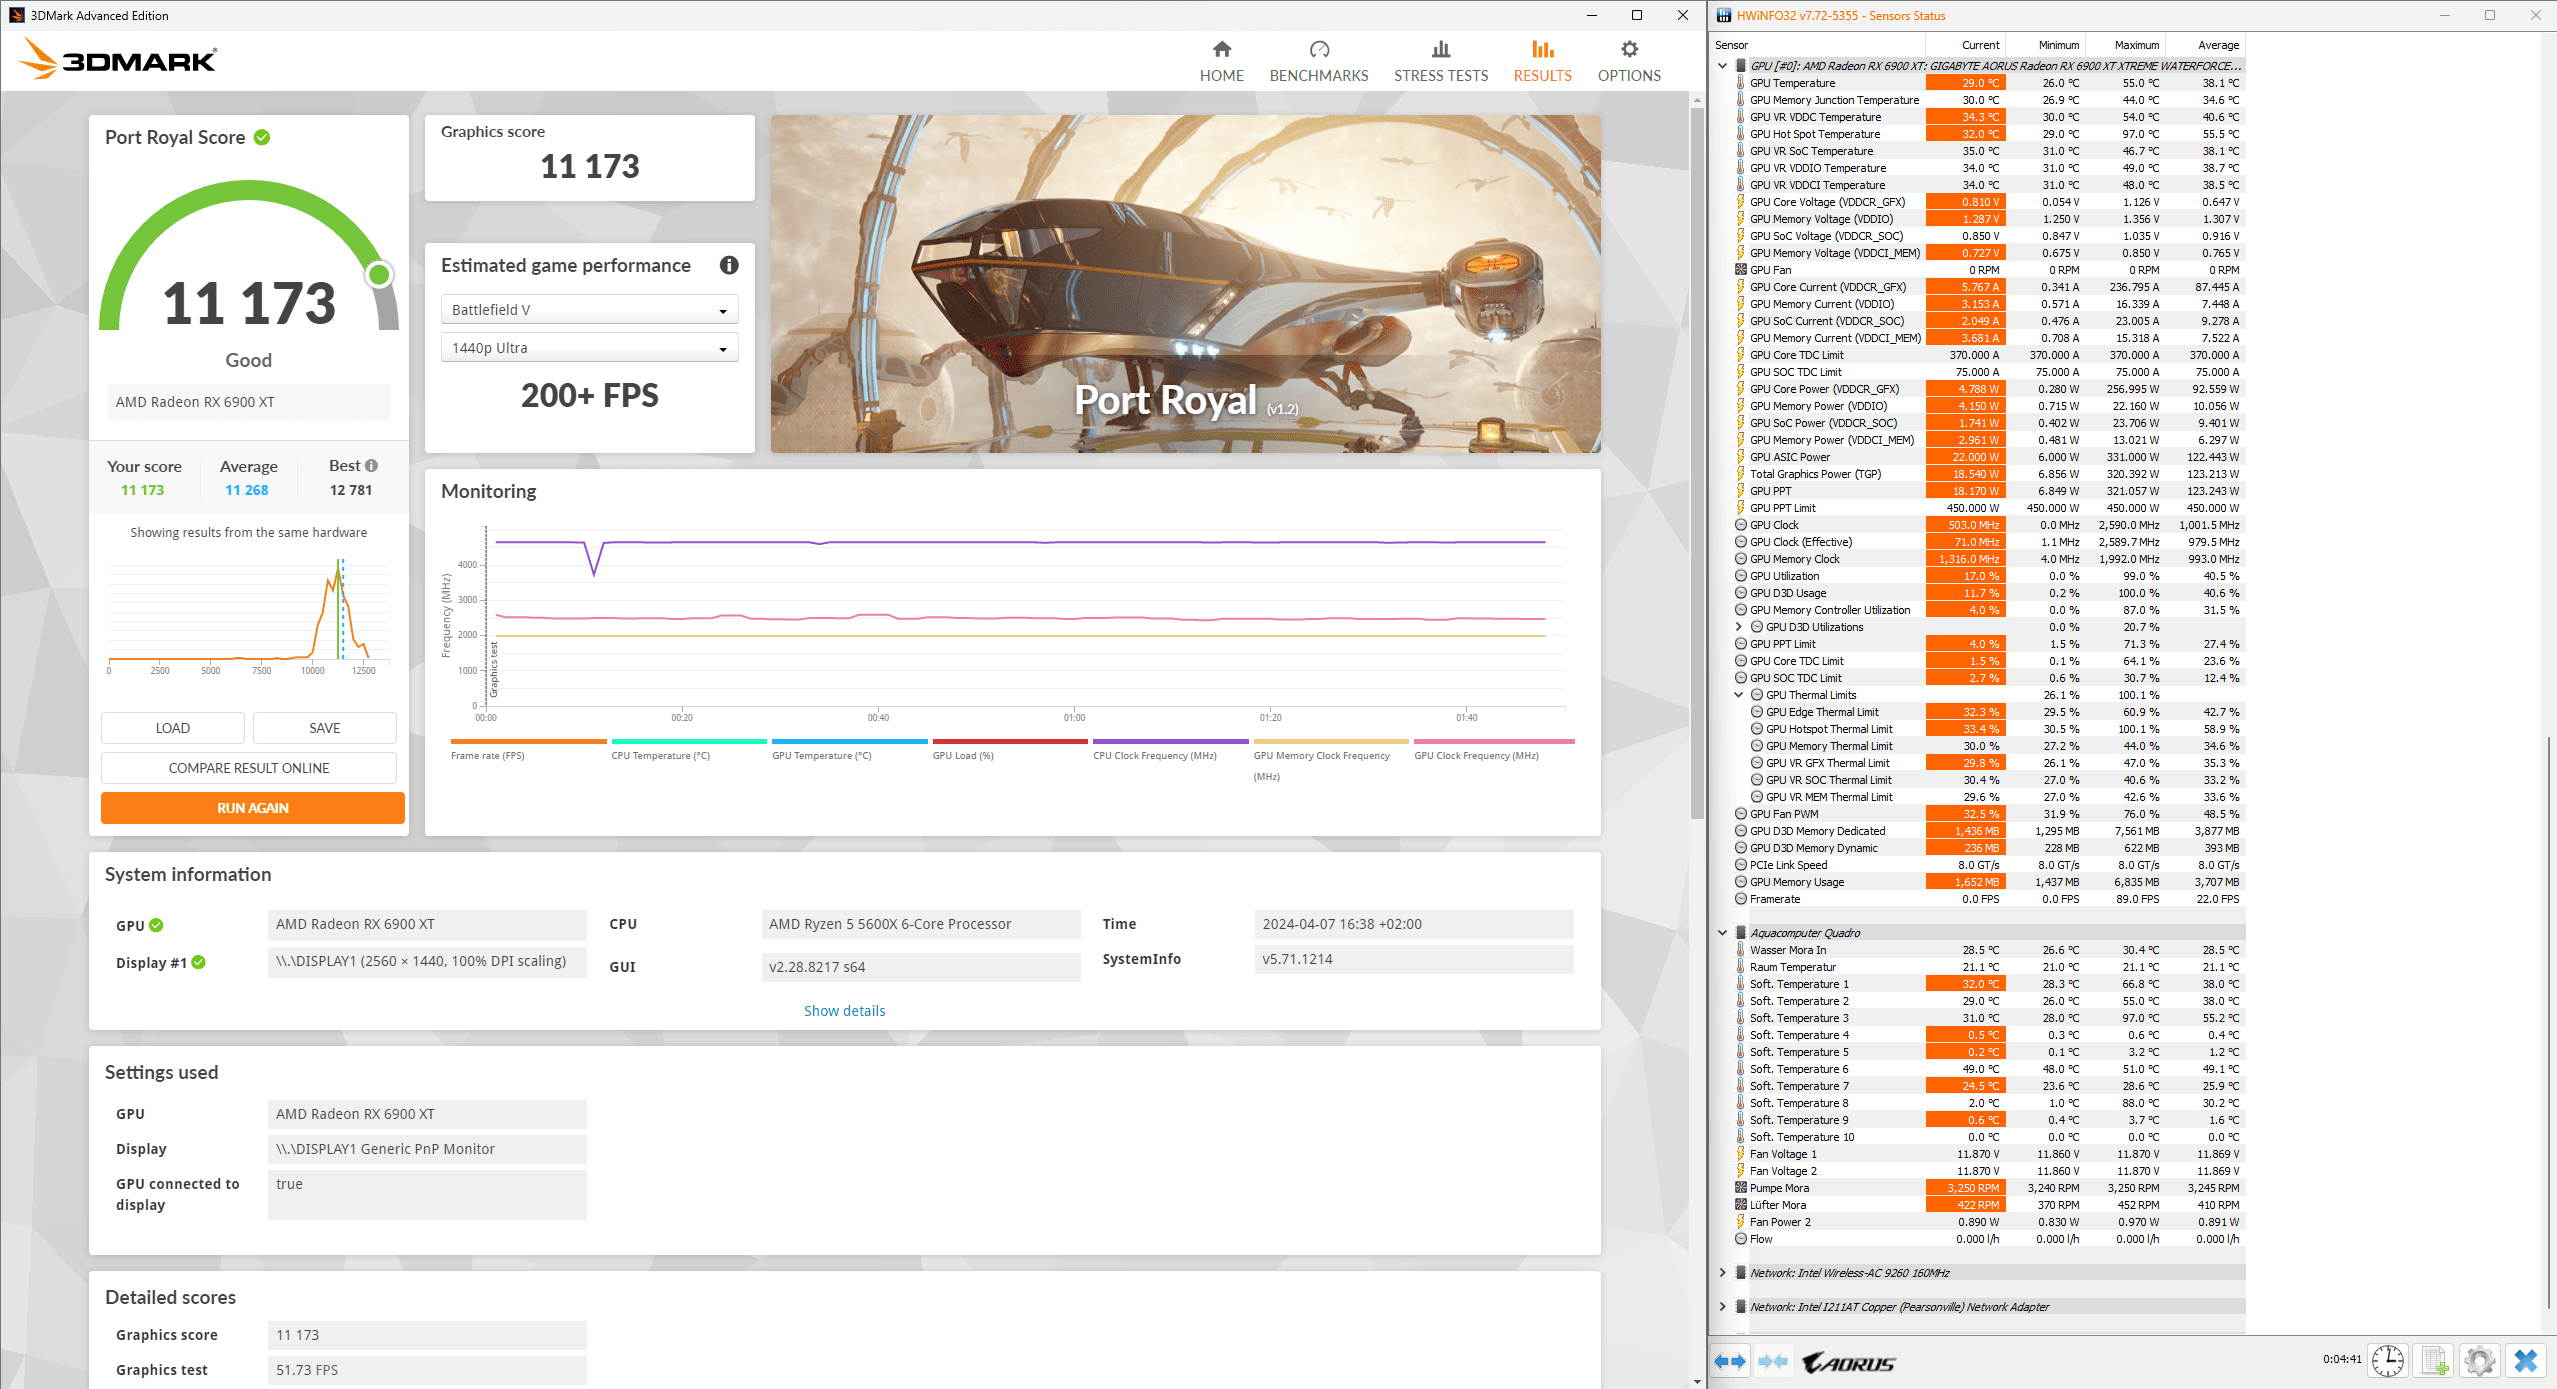Open the STRESS TESTS tab
Viewport: 2557px width, 1389px height.
click(1440, 61)
